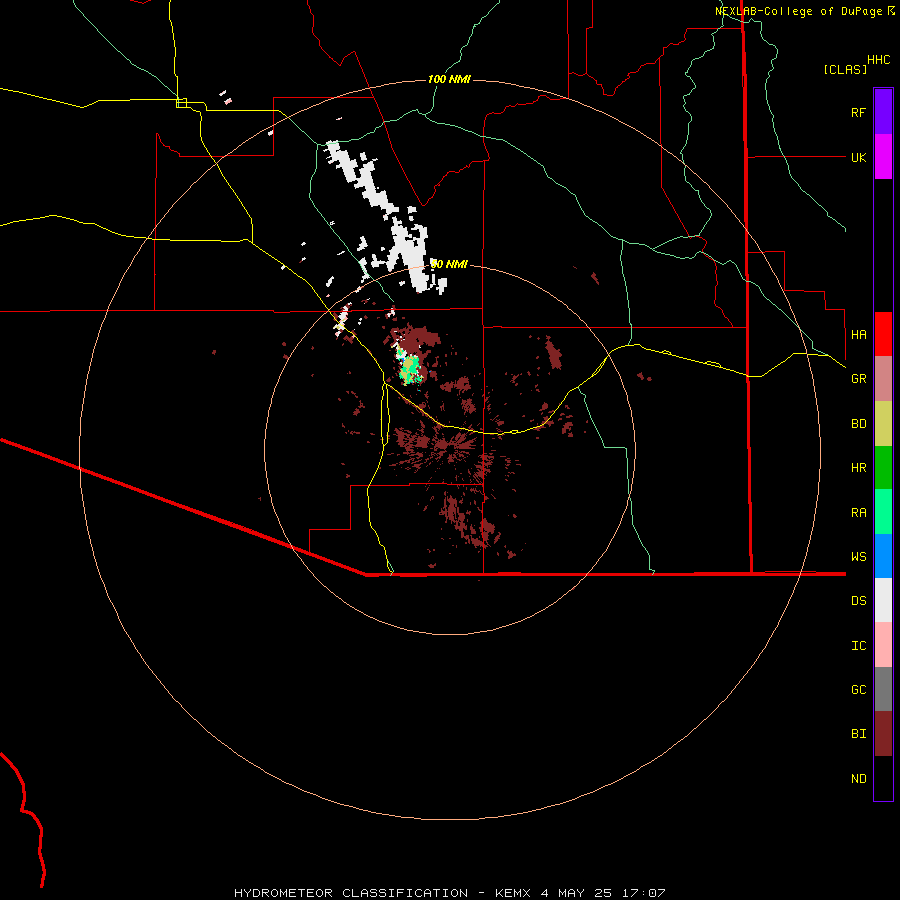Click the HA red legend swatch

click(x=883, y=334)
